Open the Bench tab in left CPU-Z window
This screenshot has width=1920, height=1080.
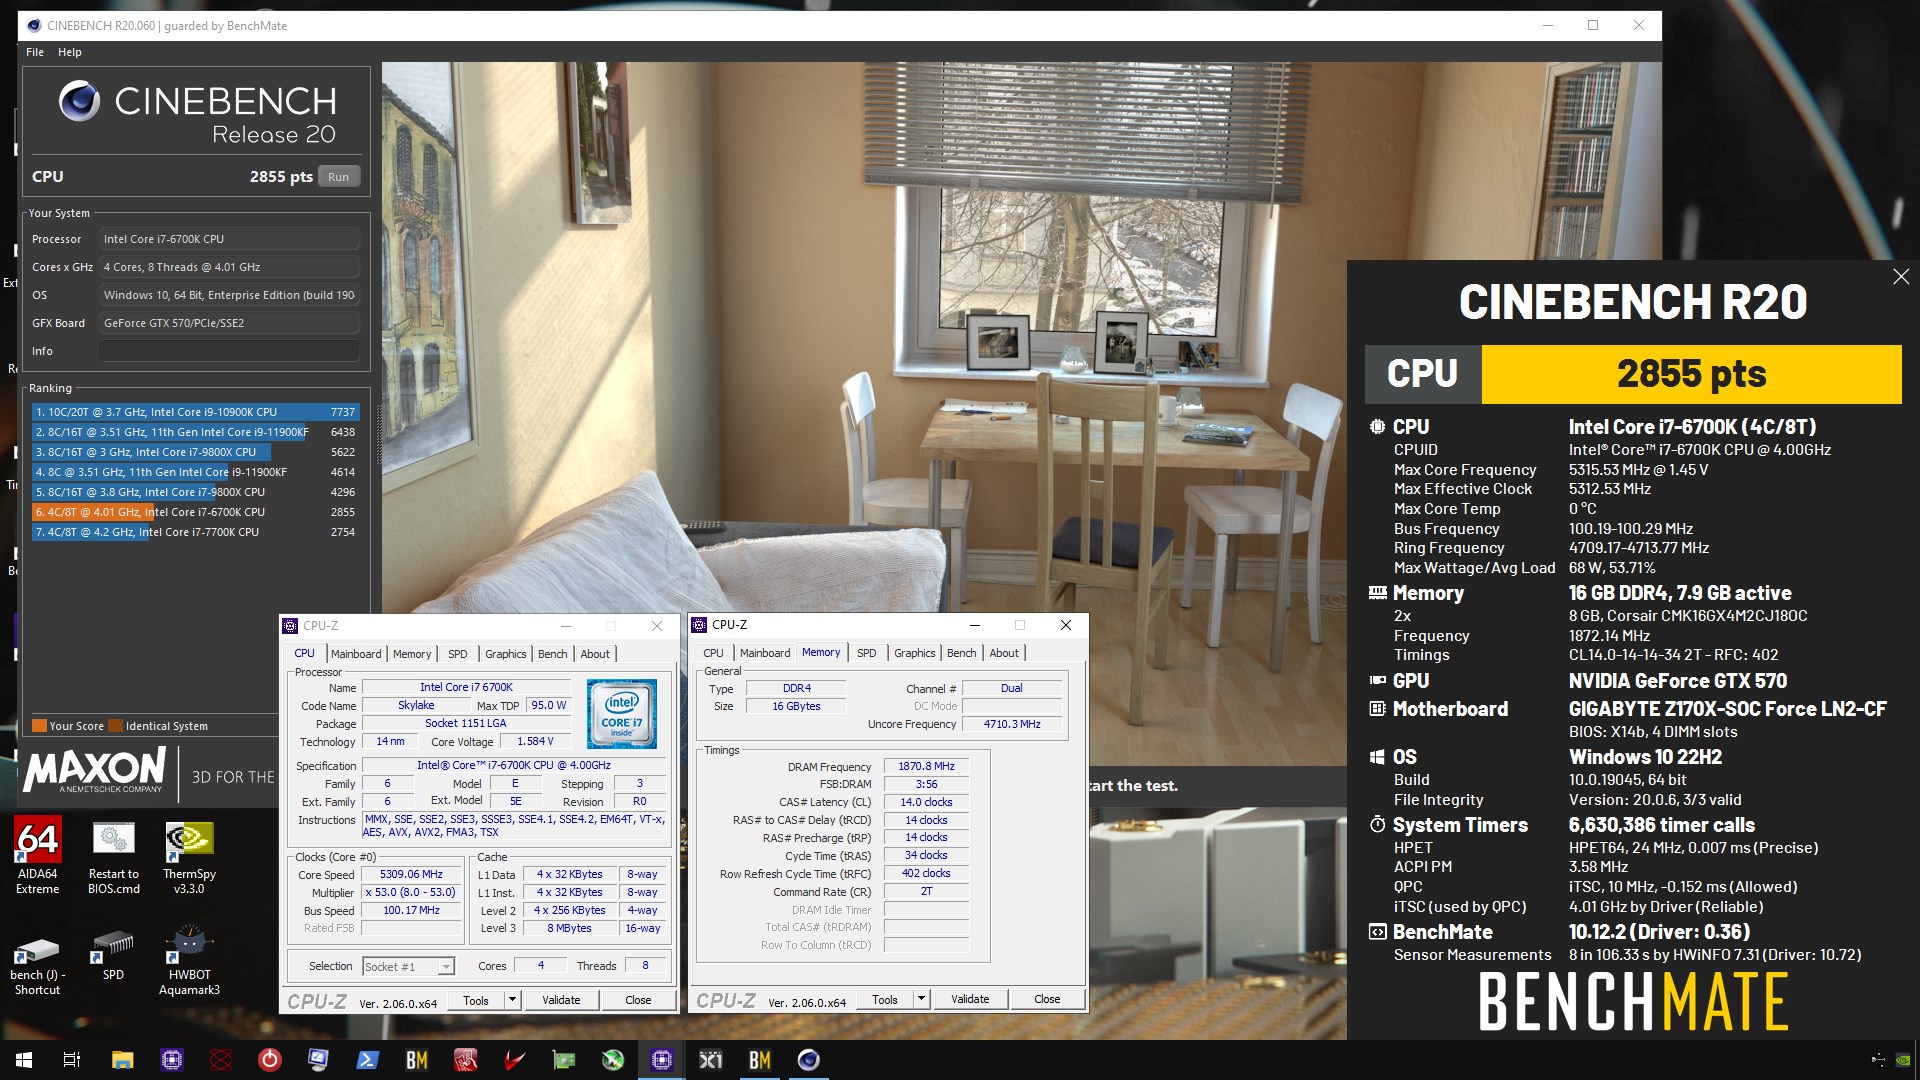pos(552,654)
